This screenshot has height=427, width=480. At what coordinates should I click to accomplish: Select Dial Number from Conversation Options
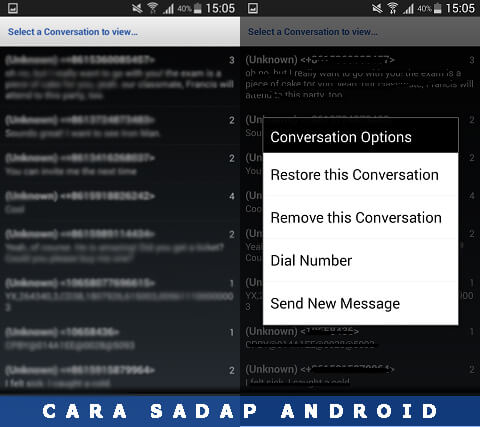(x=360, y=260)
